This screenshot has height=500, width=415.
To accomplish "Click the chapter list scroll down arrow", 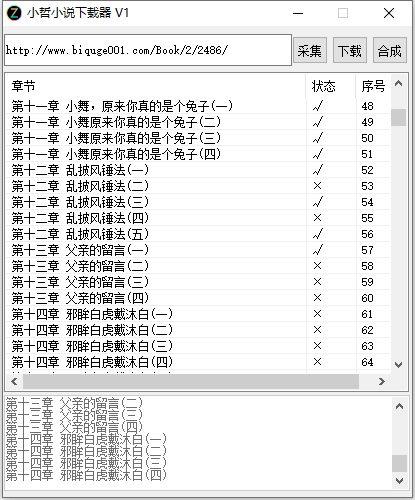I will 398,365.
